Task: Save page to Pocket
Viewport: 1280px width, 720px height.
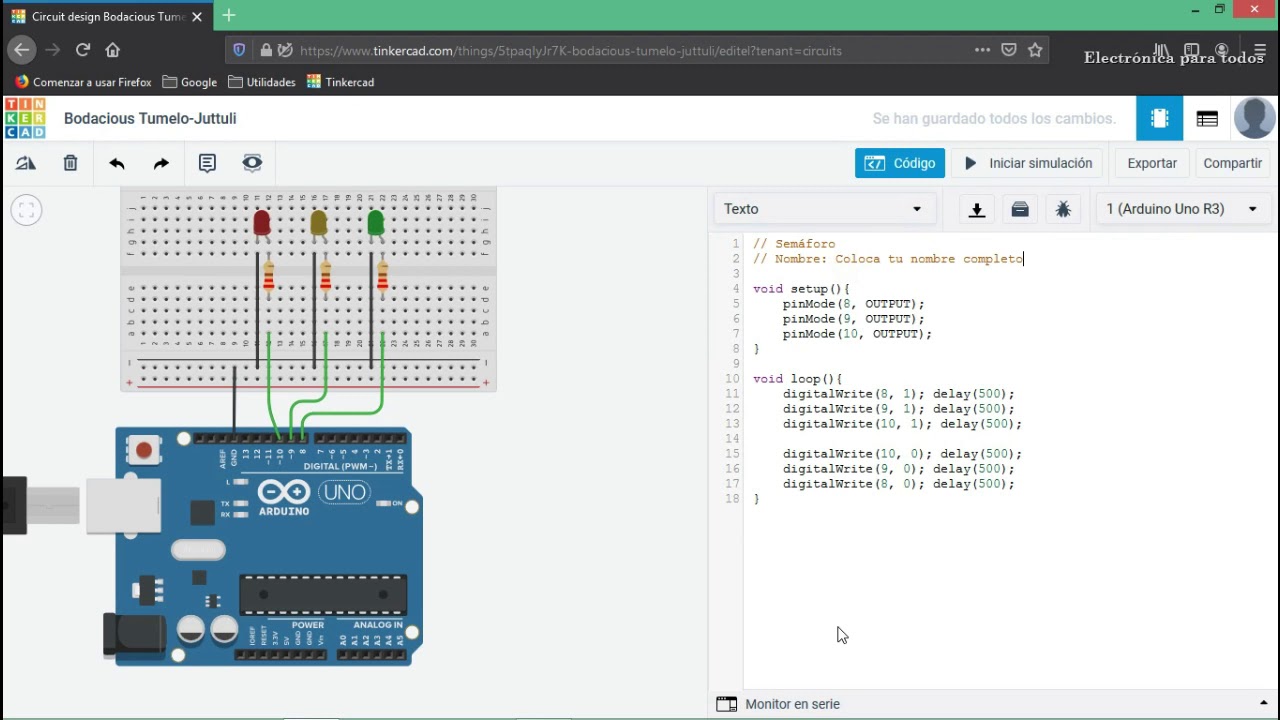Action: pos(1009,50)
